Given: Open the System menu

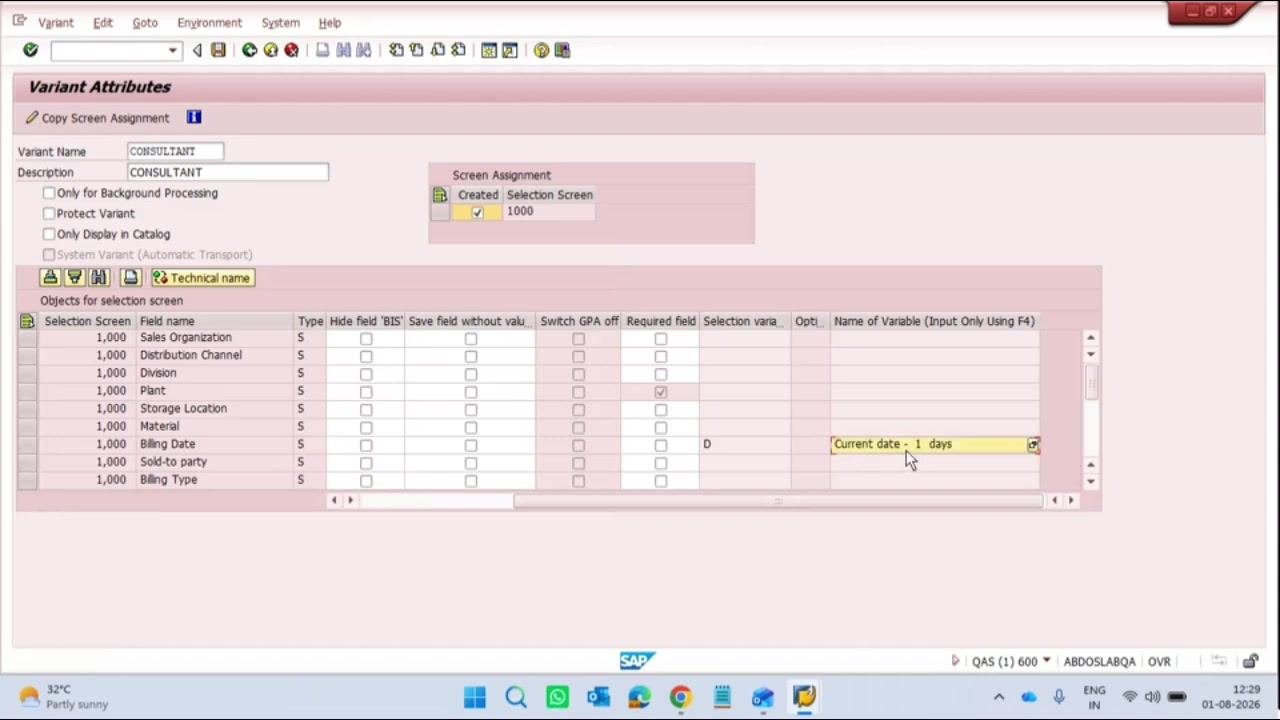Looking at the screenshot, I should click(x=280, y=22).
